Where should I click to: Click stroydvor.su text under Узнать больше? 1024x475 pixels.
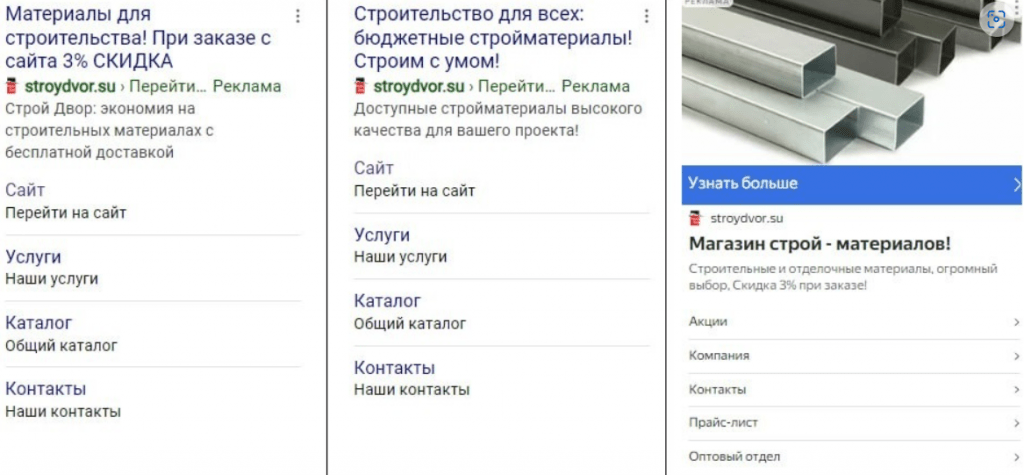(x=746, y=218)
